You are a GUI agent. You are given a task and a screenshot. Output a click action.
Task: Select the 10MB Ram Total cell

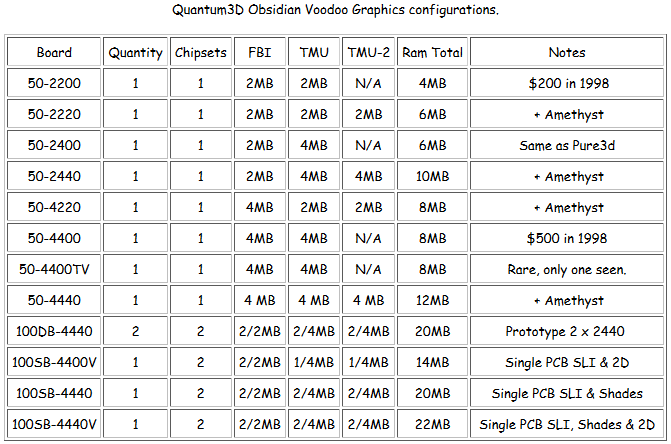coord(432,176)
